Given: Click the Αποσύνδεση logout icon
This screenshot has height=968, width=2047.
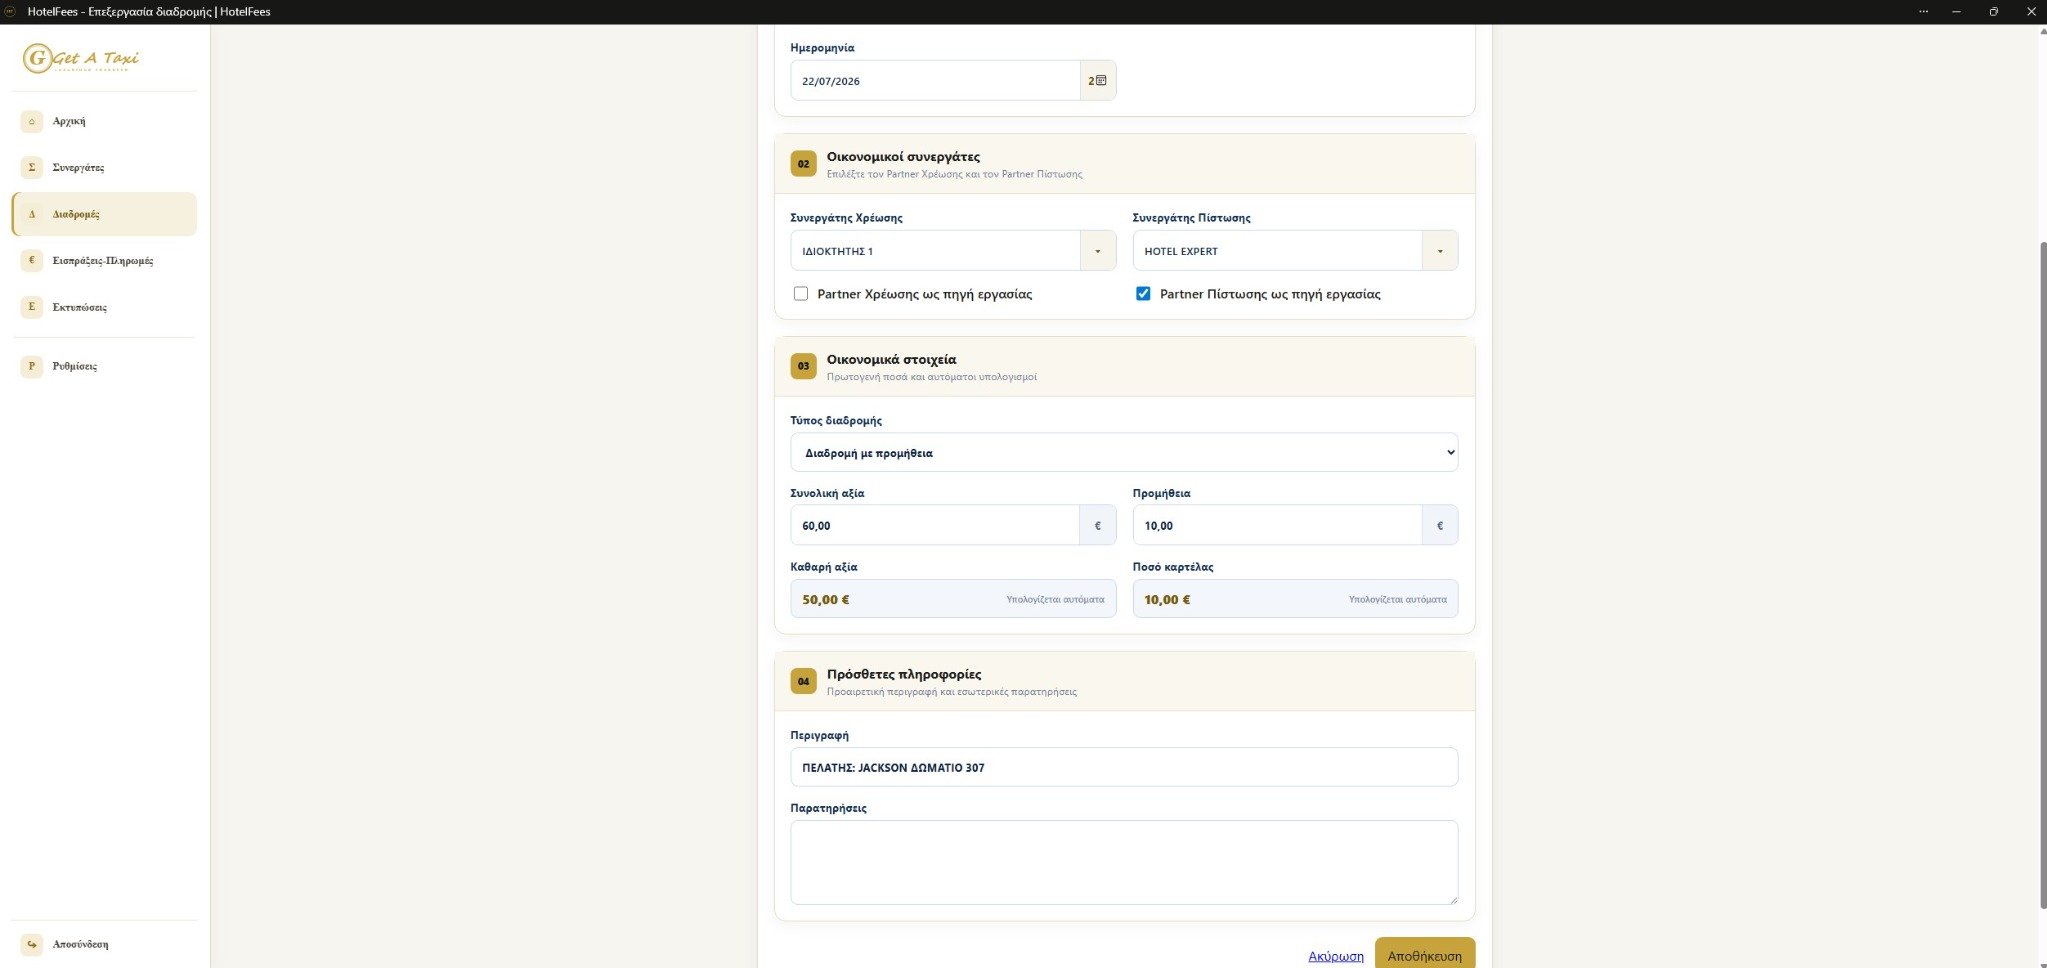Looking at the screenshot, I should [31, 944].
